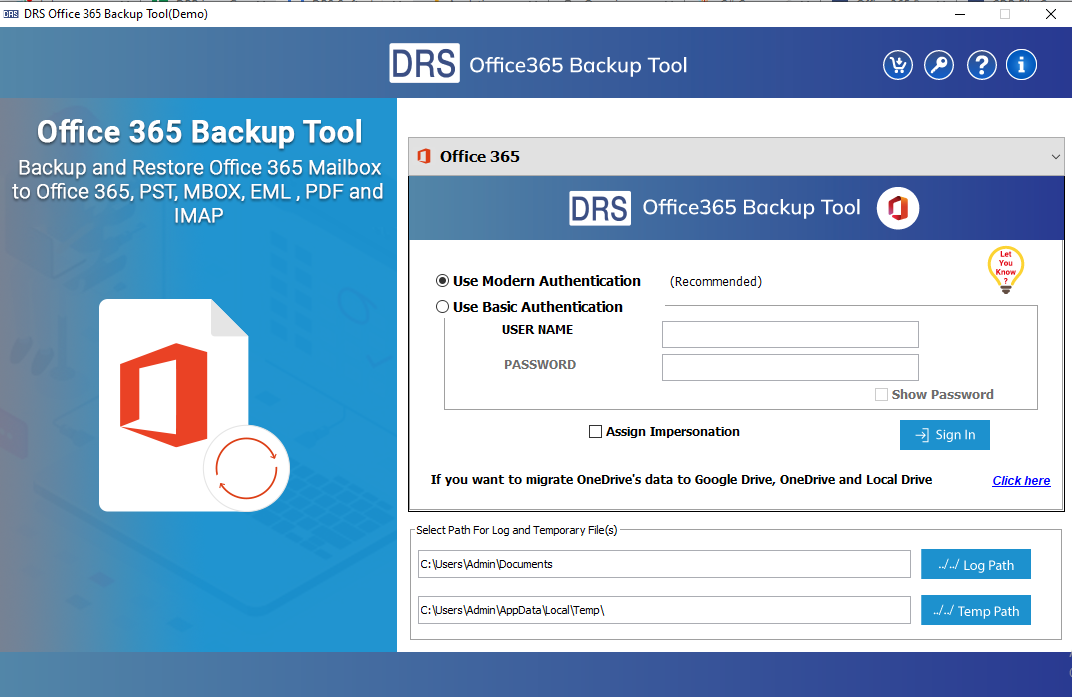Enable the Assign Impersonation checkbox
Screen dimensions: 1072x697
596,432
